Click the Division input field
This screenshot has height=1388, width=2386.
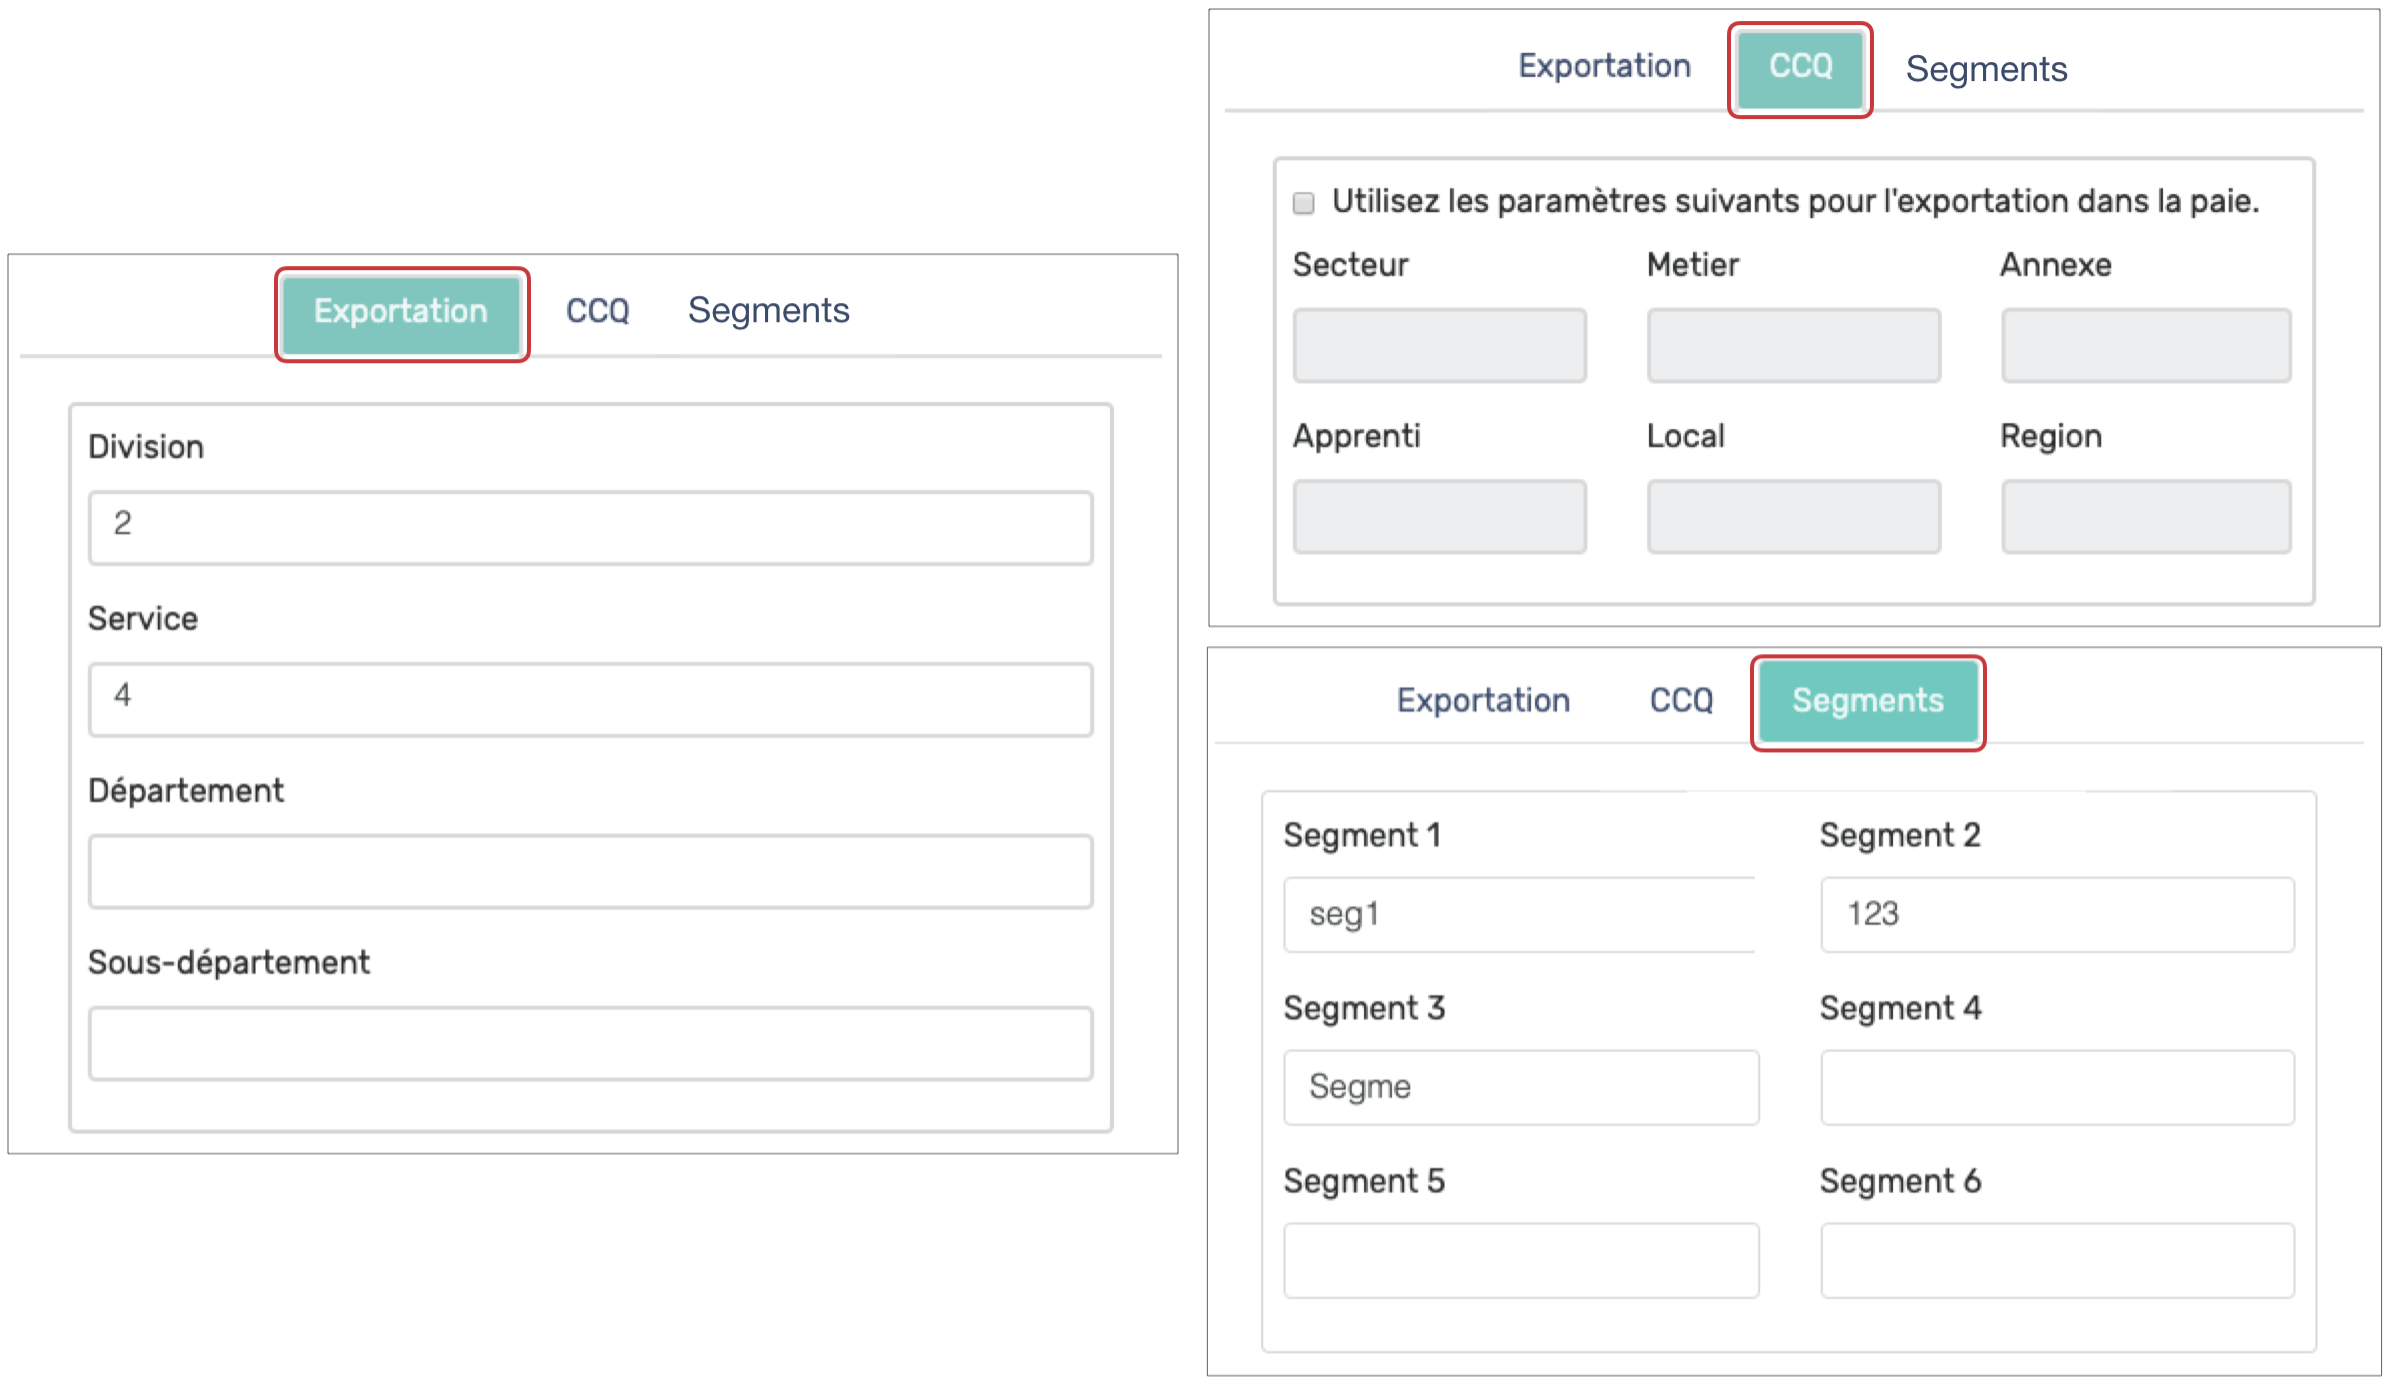[x=590, y=527]
